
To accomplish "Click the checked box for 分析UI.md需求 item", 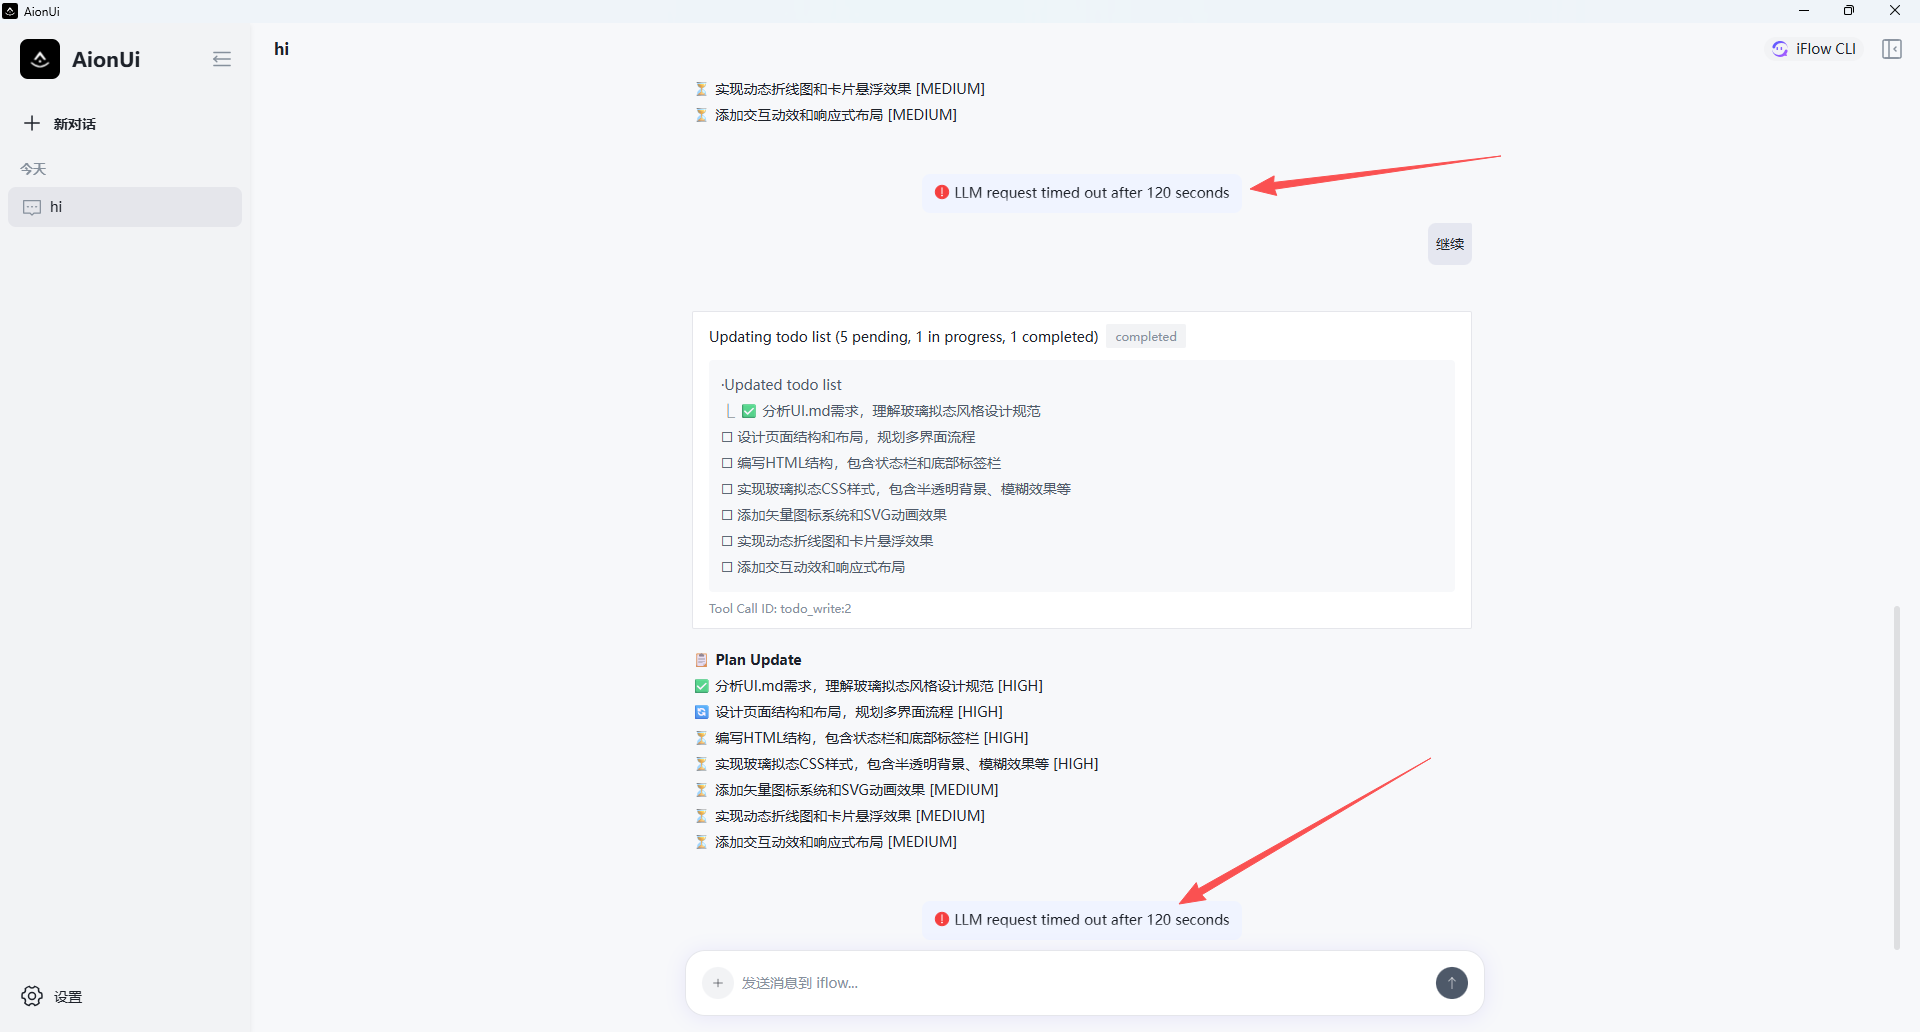I will pos(748,411).
